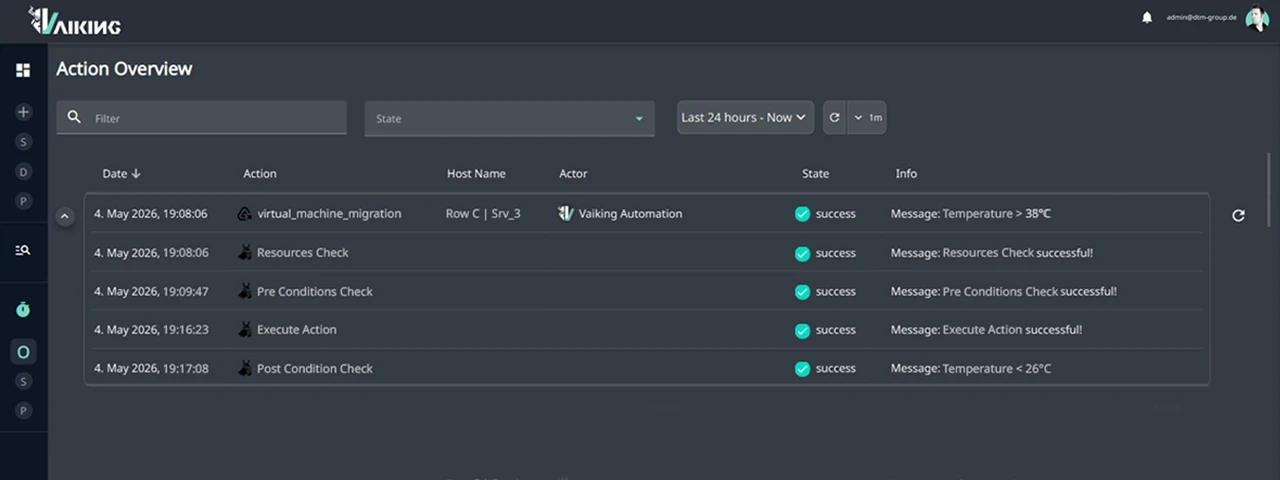
Task: Click the plus add icon in sidebar
Action: click(x=24, y=112)
